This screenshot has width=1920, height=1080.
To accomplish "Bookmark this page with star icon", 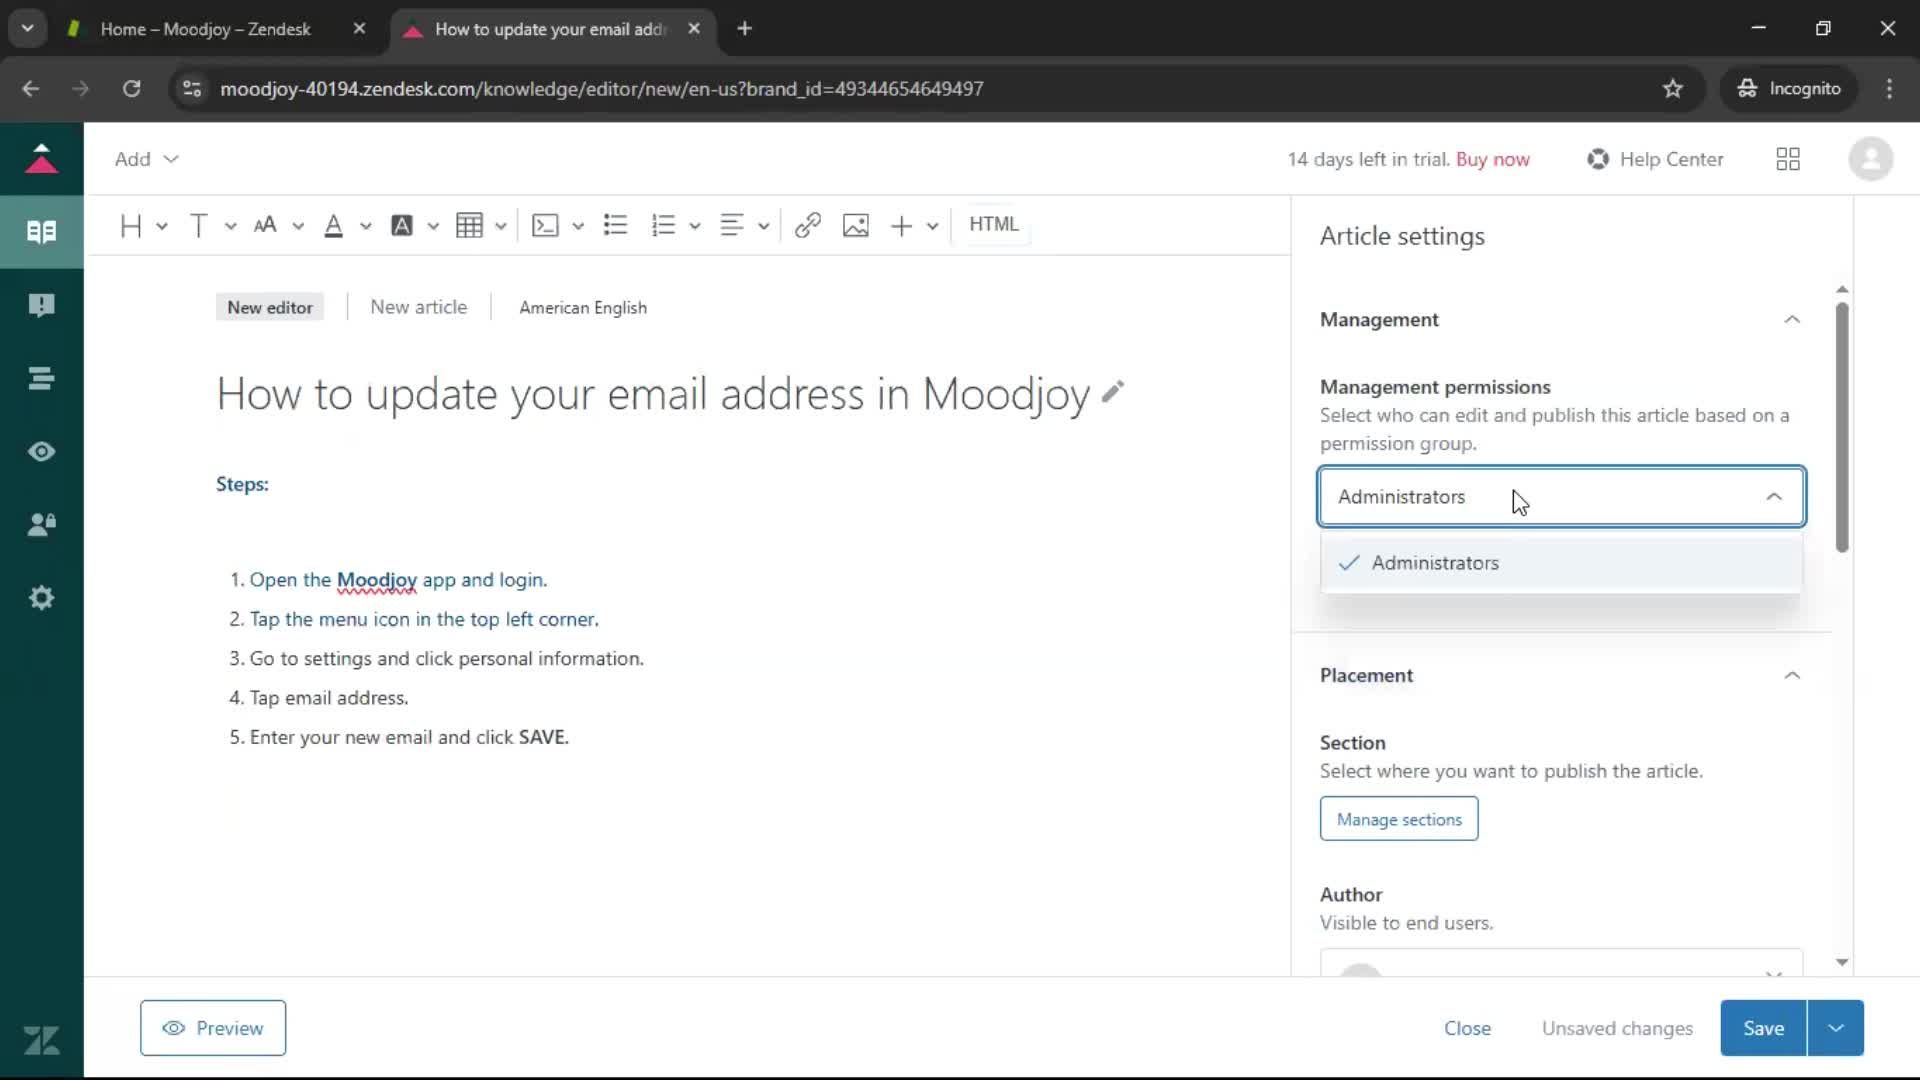I will 1673,89.
